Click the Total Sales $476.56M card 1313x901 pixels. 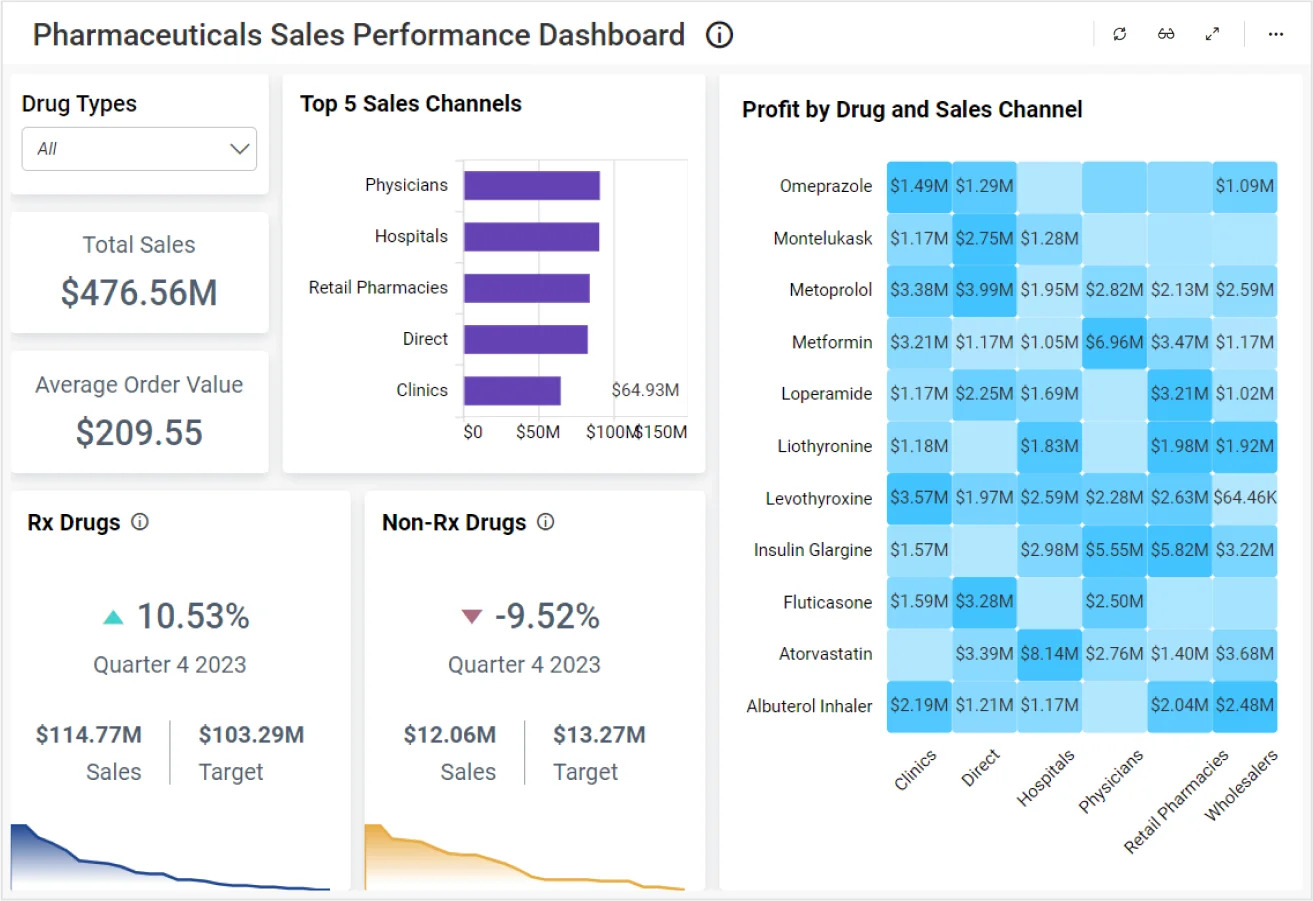click(x=139, y=272)
